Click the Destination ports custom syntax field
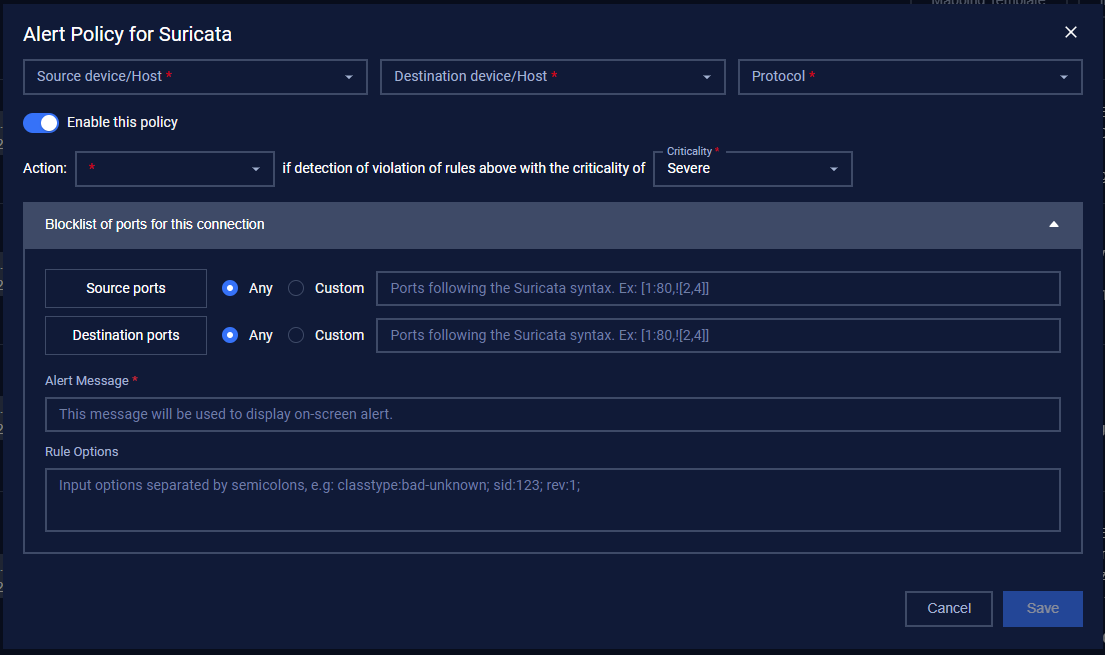The width and height of the screenshot is (1105, 655). 718,336
